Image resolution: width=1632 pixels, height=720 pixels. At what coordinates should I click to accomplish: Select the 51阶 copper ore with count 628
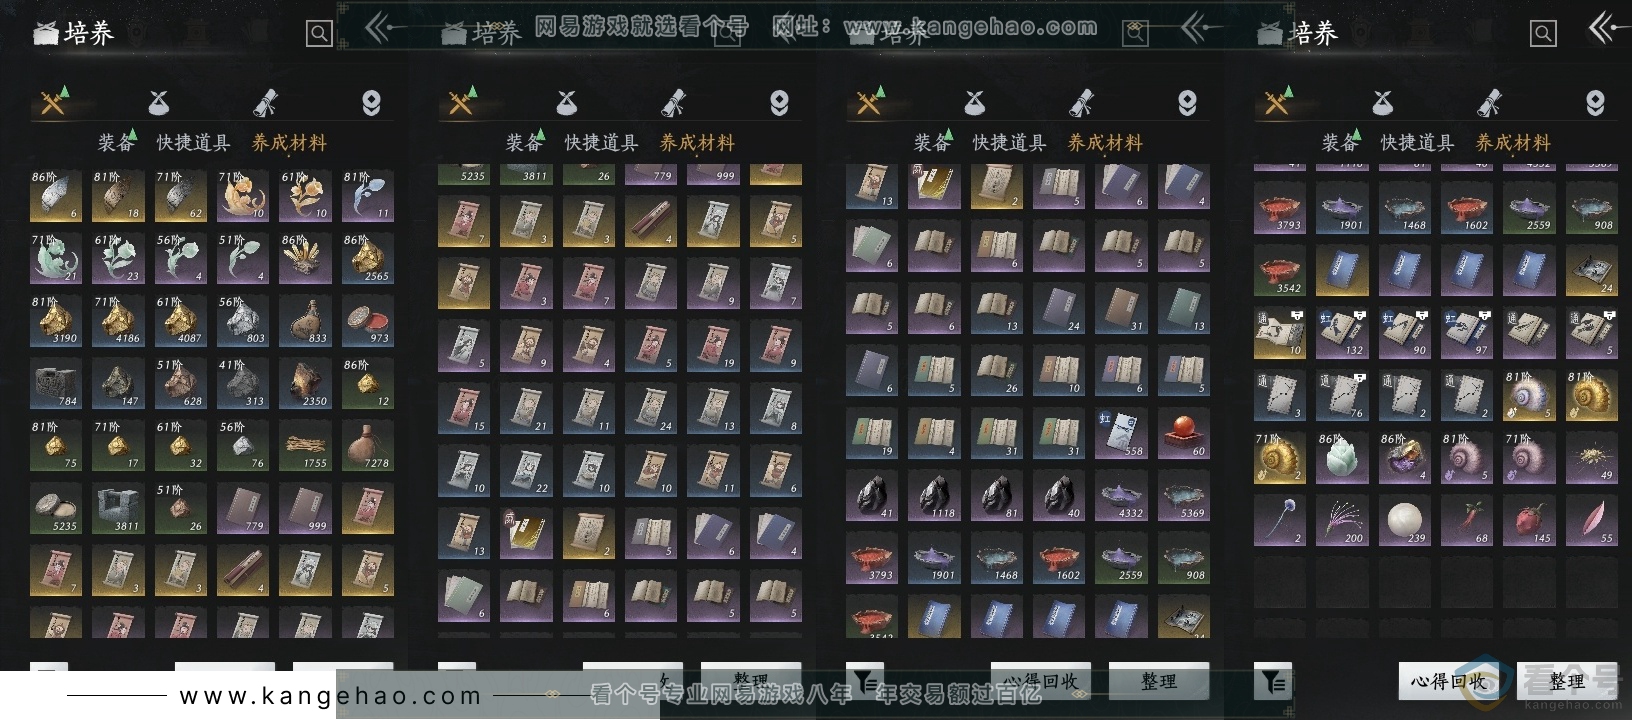point(181,383)
